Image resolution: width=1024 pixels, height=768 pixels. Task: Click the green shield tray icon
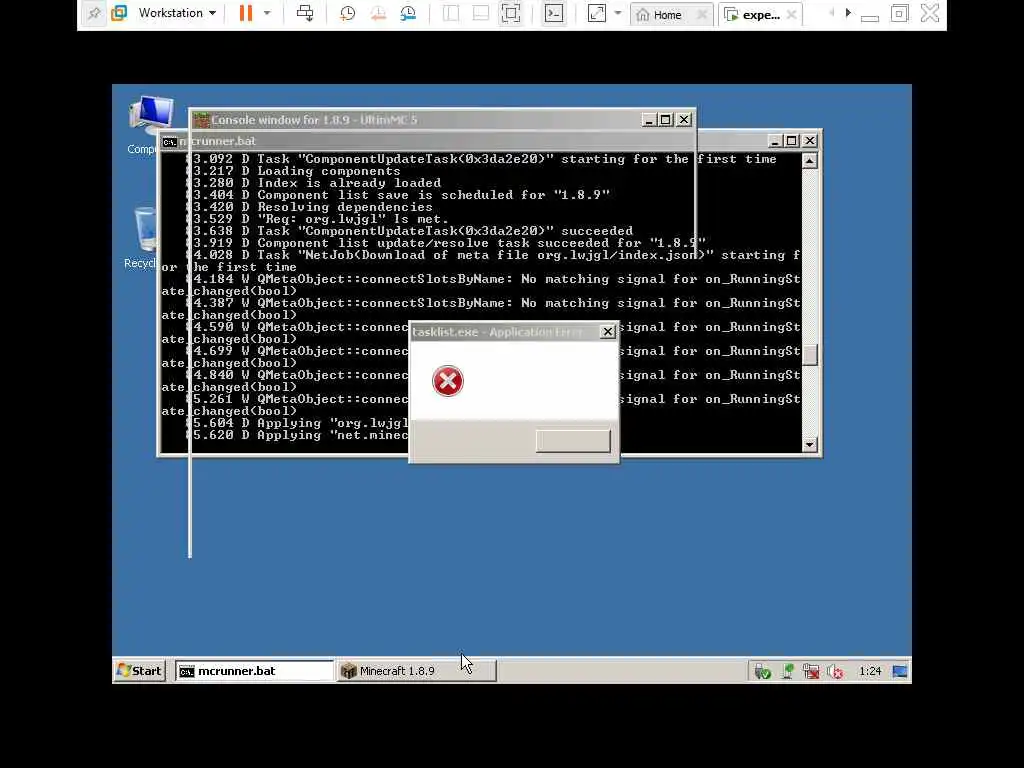[762, 671]
